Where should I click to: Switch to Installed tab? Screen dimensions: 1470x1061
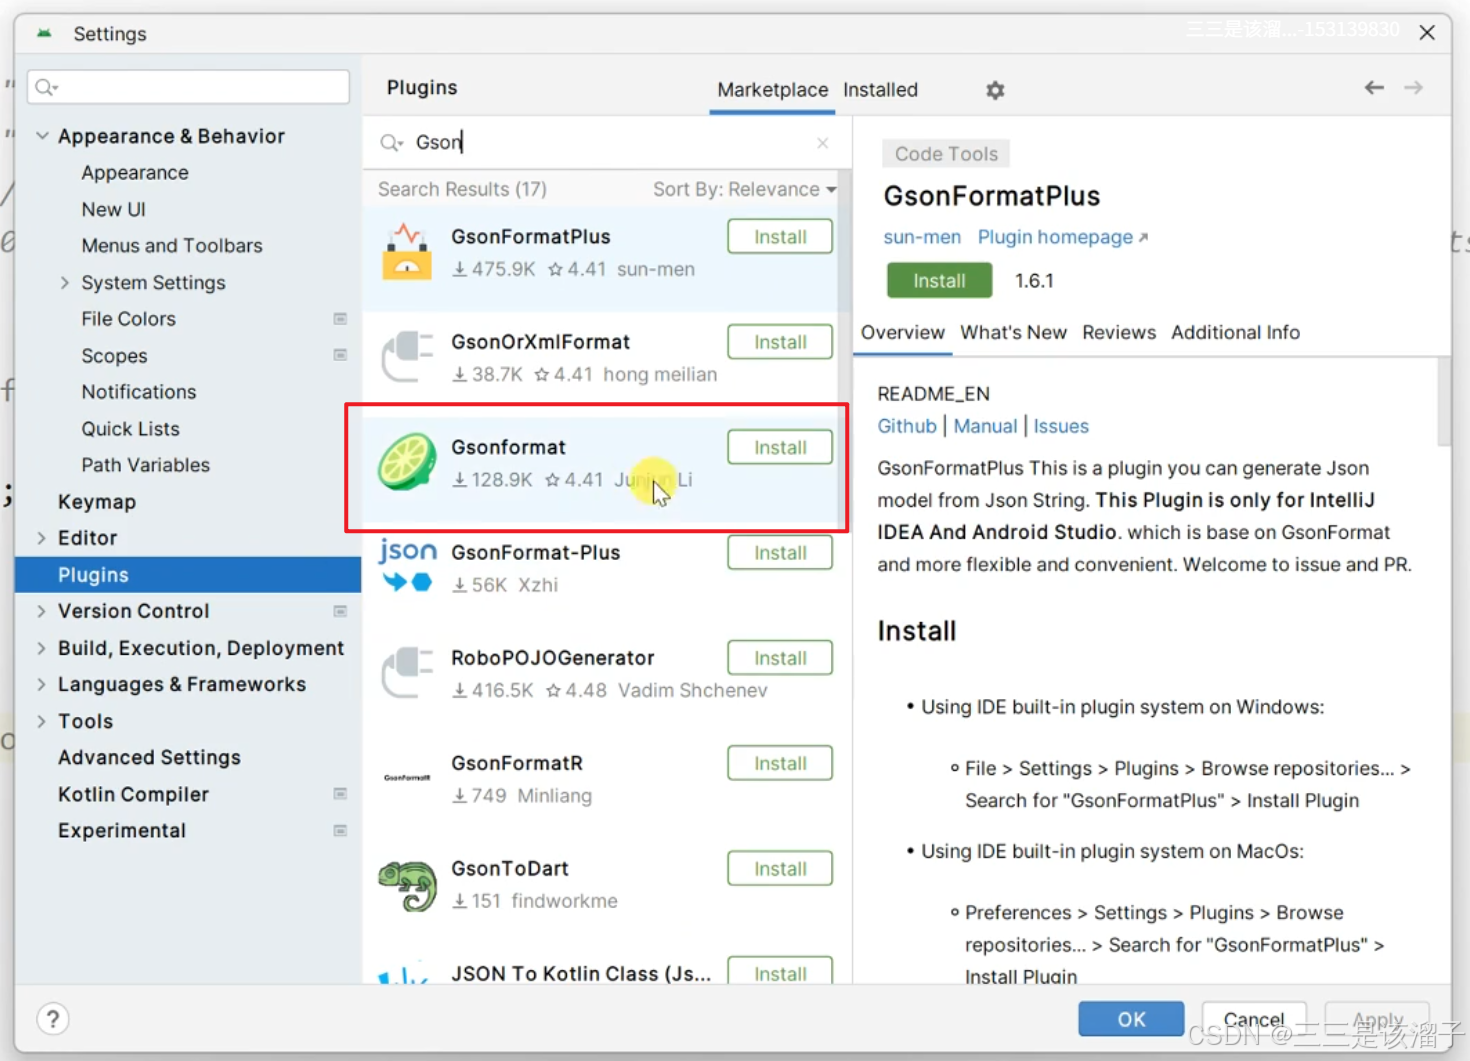coord(880,90)
